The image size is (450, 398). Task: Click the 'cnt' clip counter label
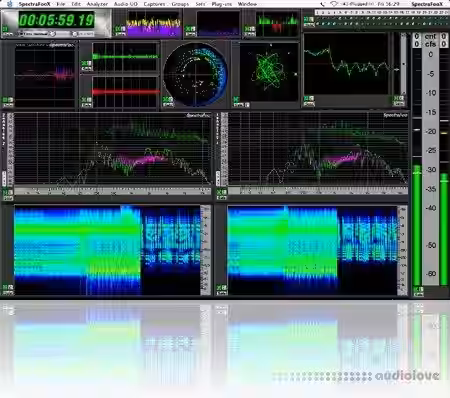[430, 36]
